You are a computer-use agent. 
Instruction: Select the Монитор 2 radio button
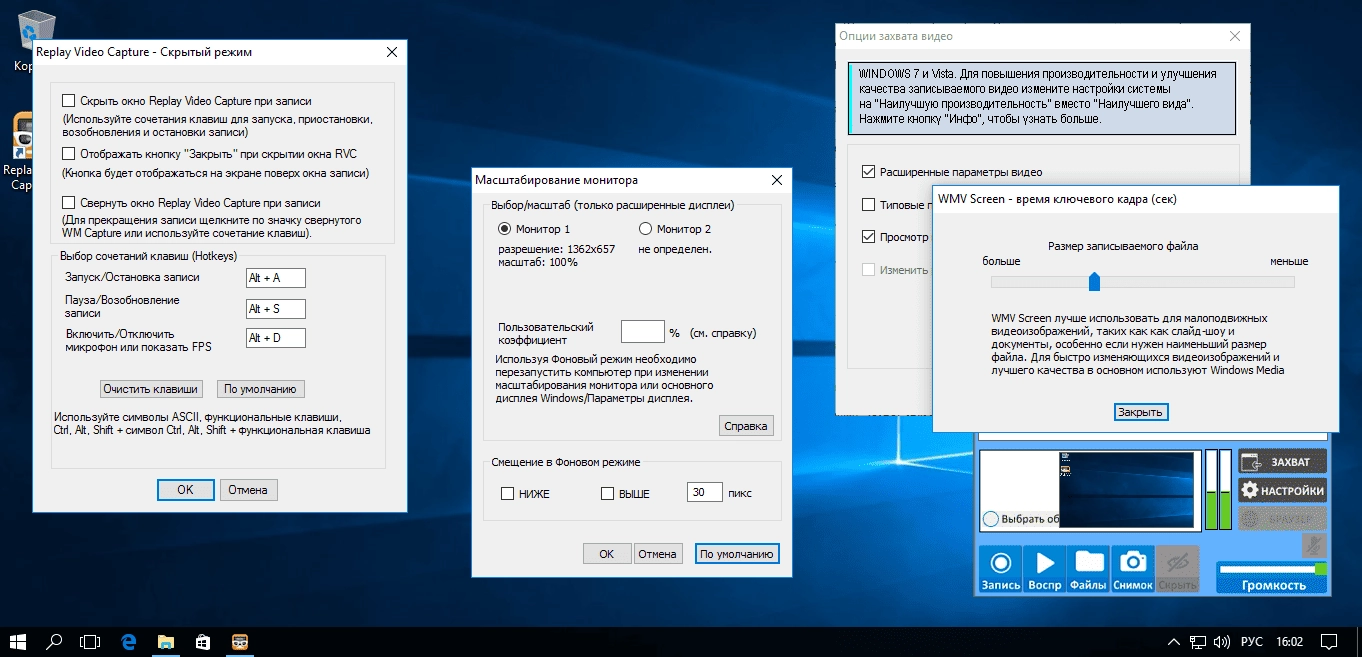pos(645,229)
